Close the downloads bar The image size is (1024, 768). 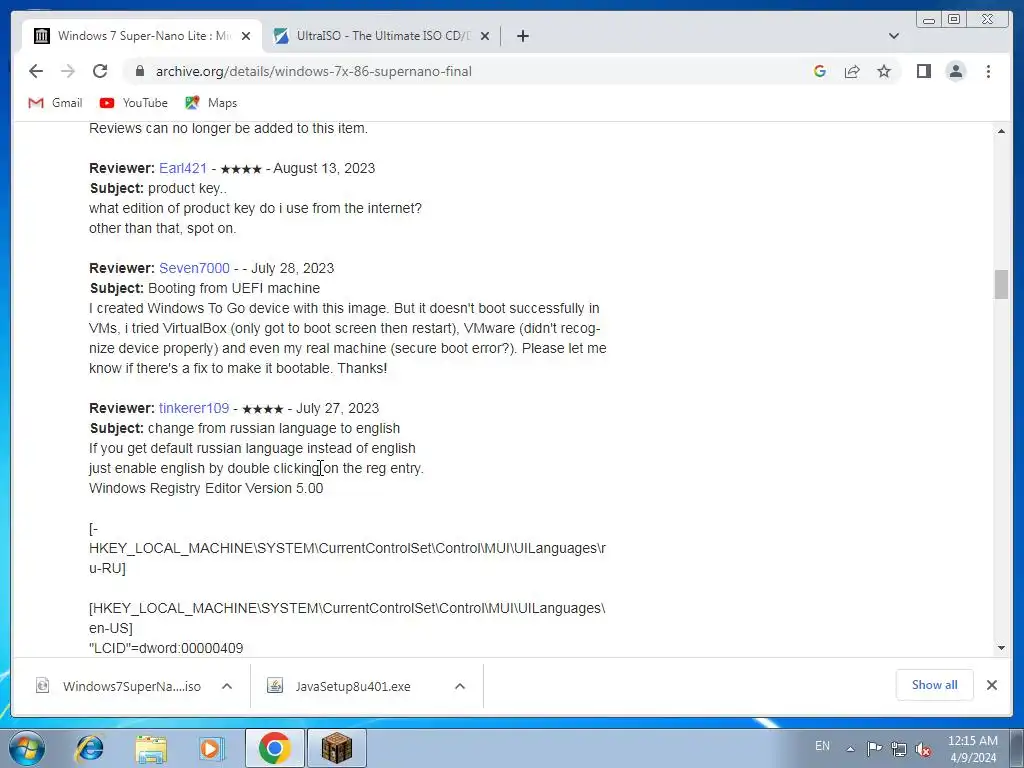(x=991, y=685)
